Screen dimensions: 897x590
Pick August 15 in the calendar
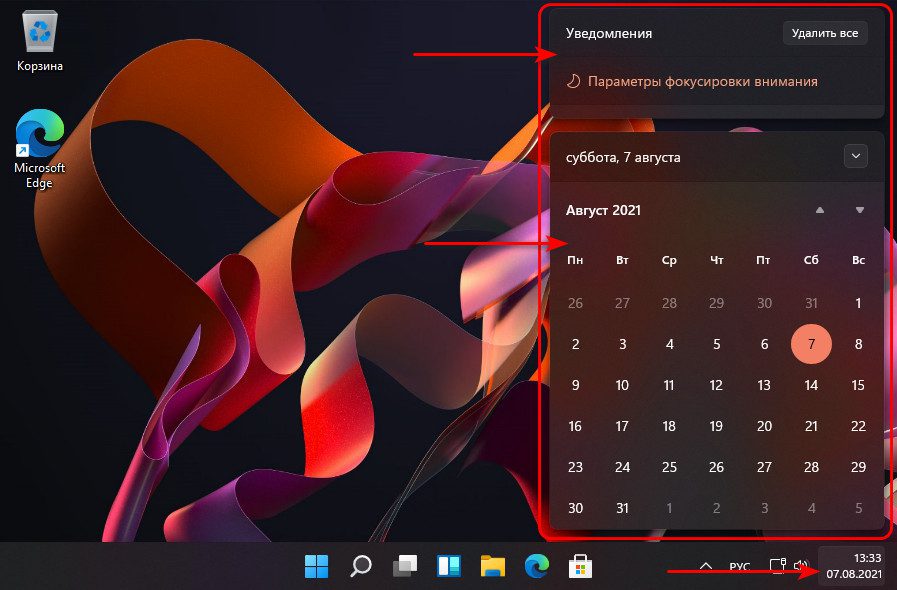click(858, 385)
